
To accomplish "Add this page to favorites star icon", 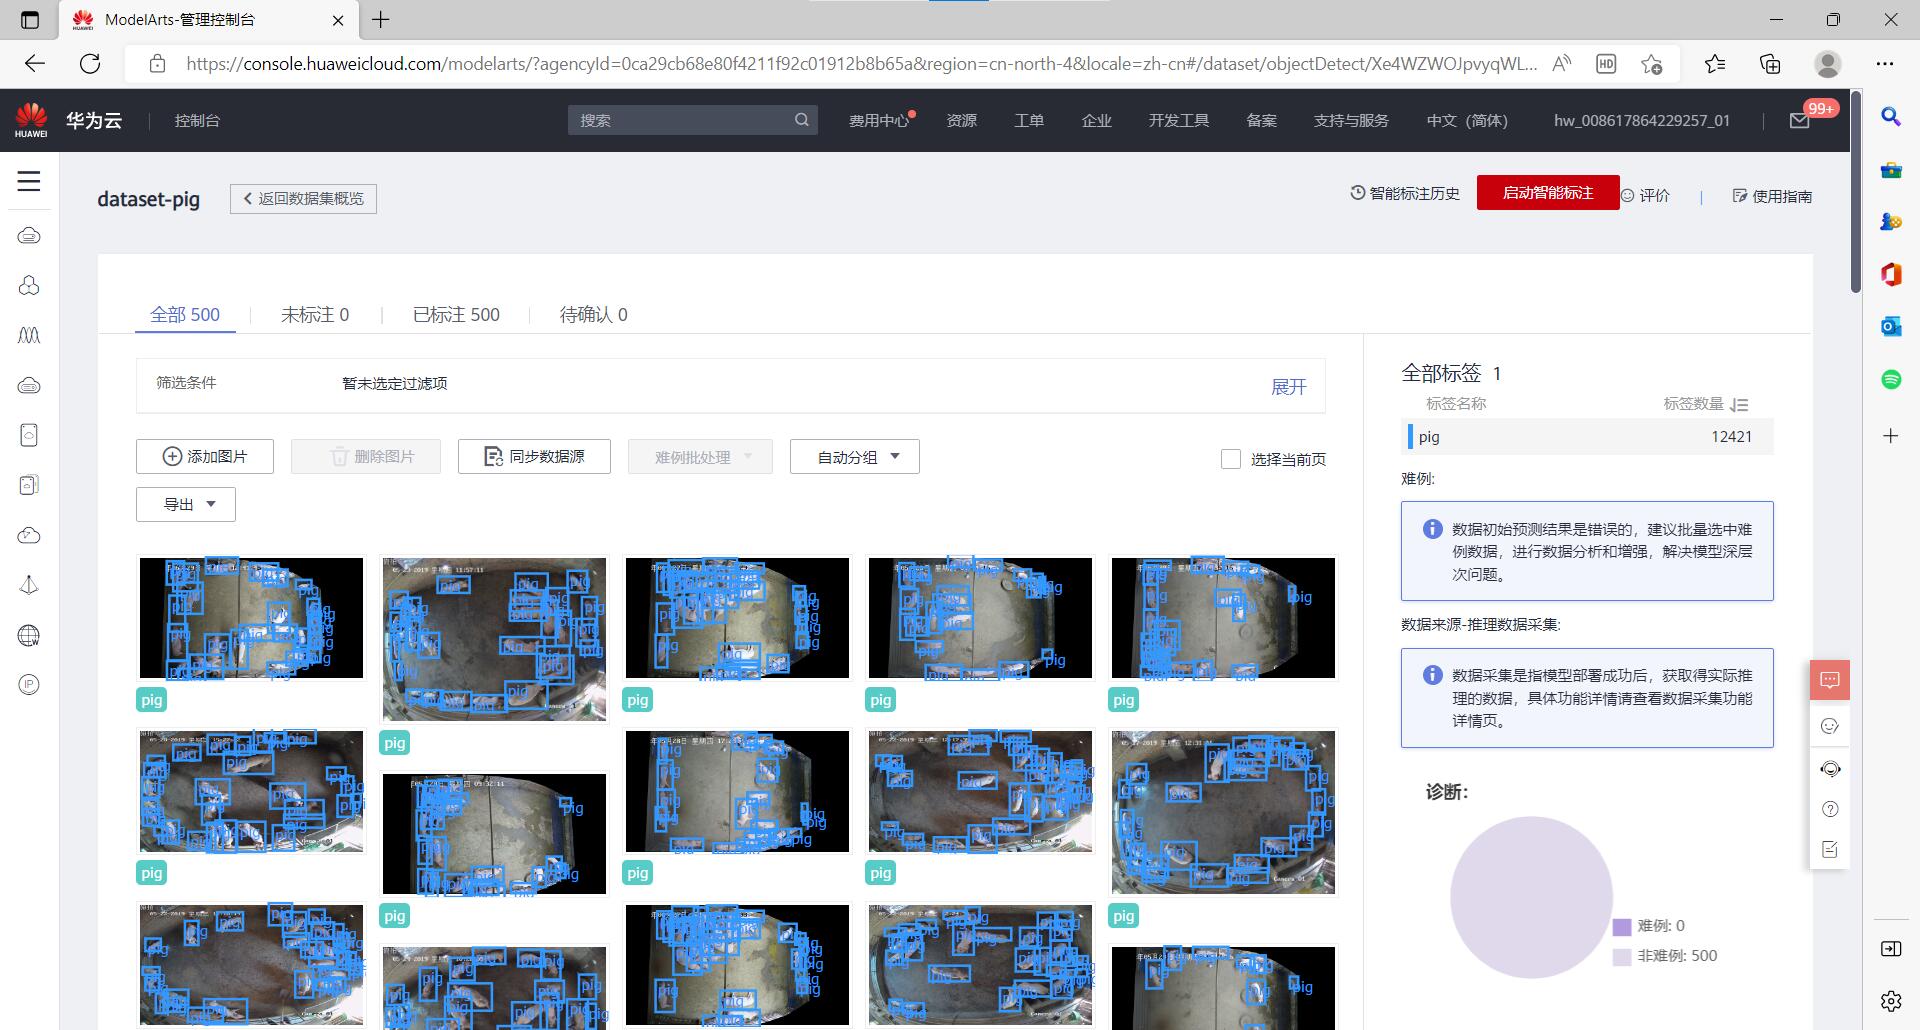I will [1651, 64].
